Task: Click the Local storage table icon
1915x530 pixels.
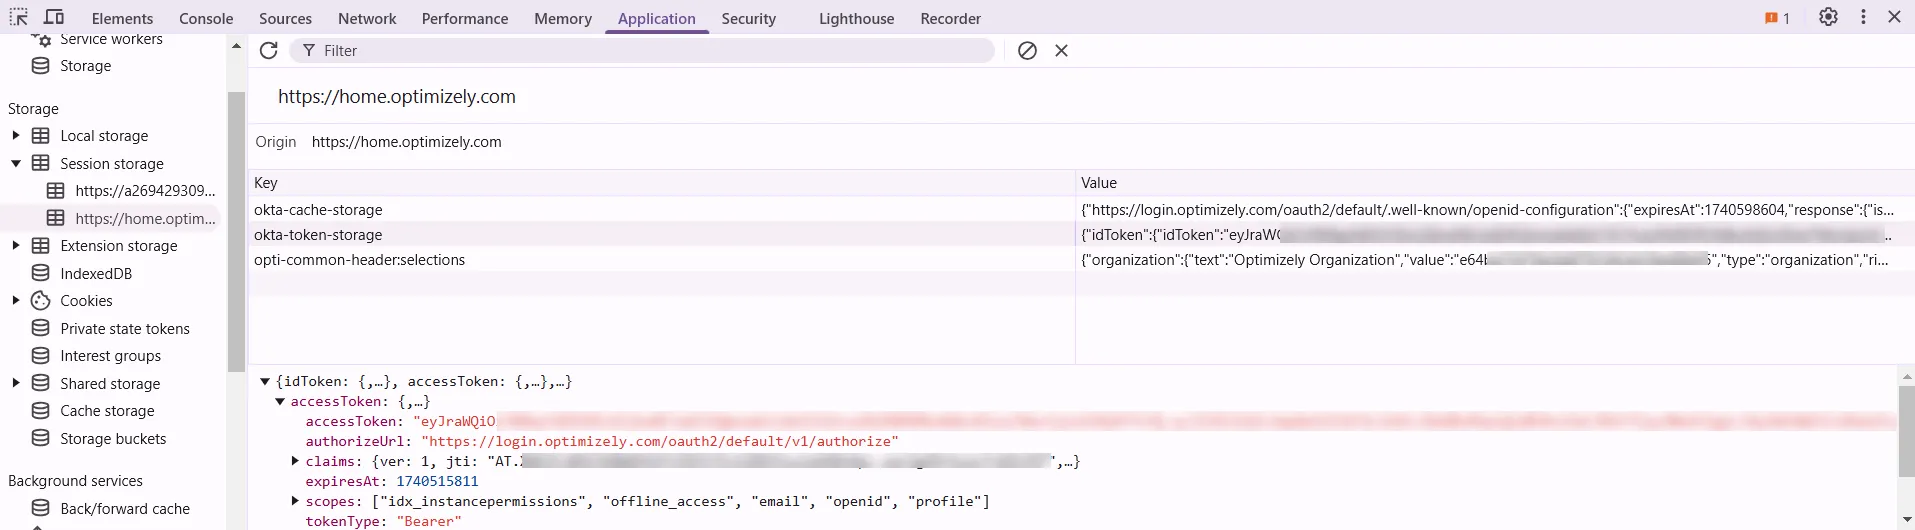Action: point(41,135)
